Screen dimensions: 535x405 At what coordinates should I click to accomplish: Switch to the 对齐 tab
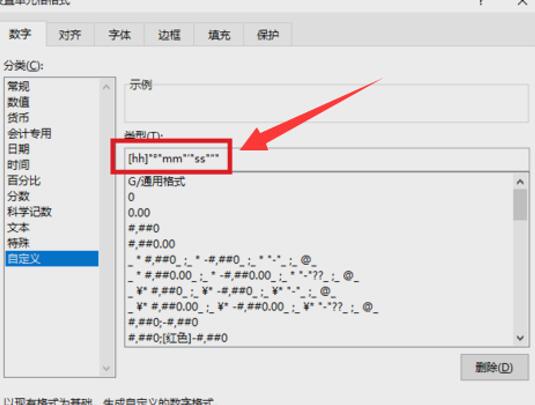click(70, 34)
